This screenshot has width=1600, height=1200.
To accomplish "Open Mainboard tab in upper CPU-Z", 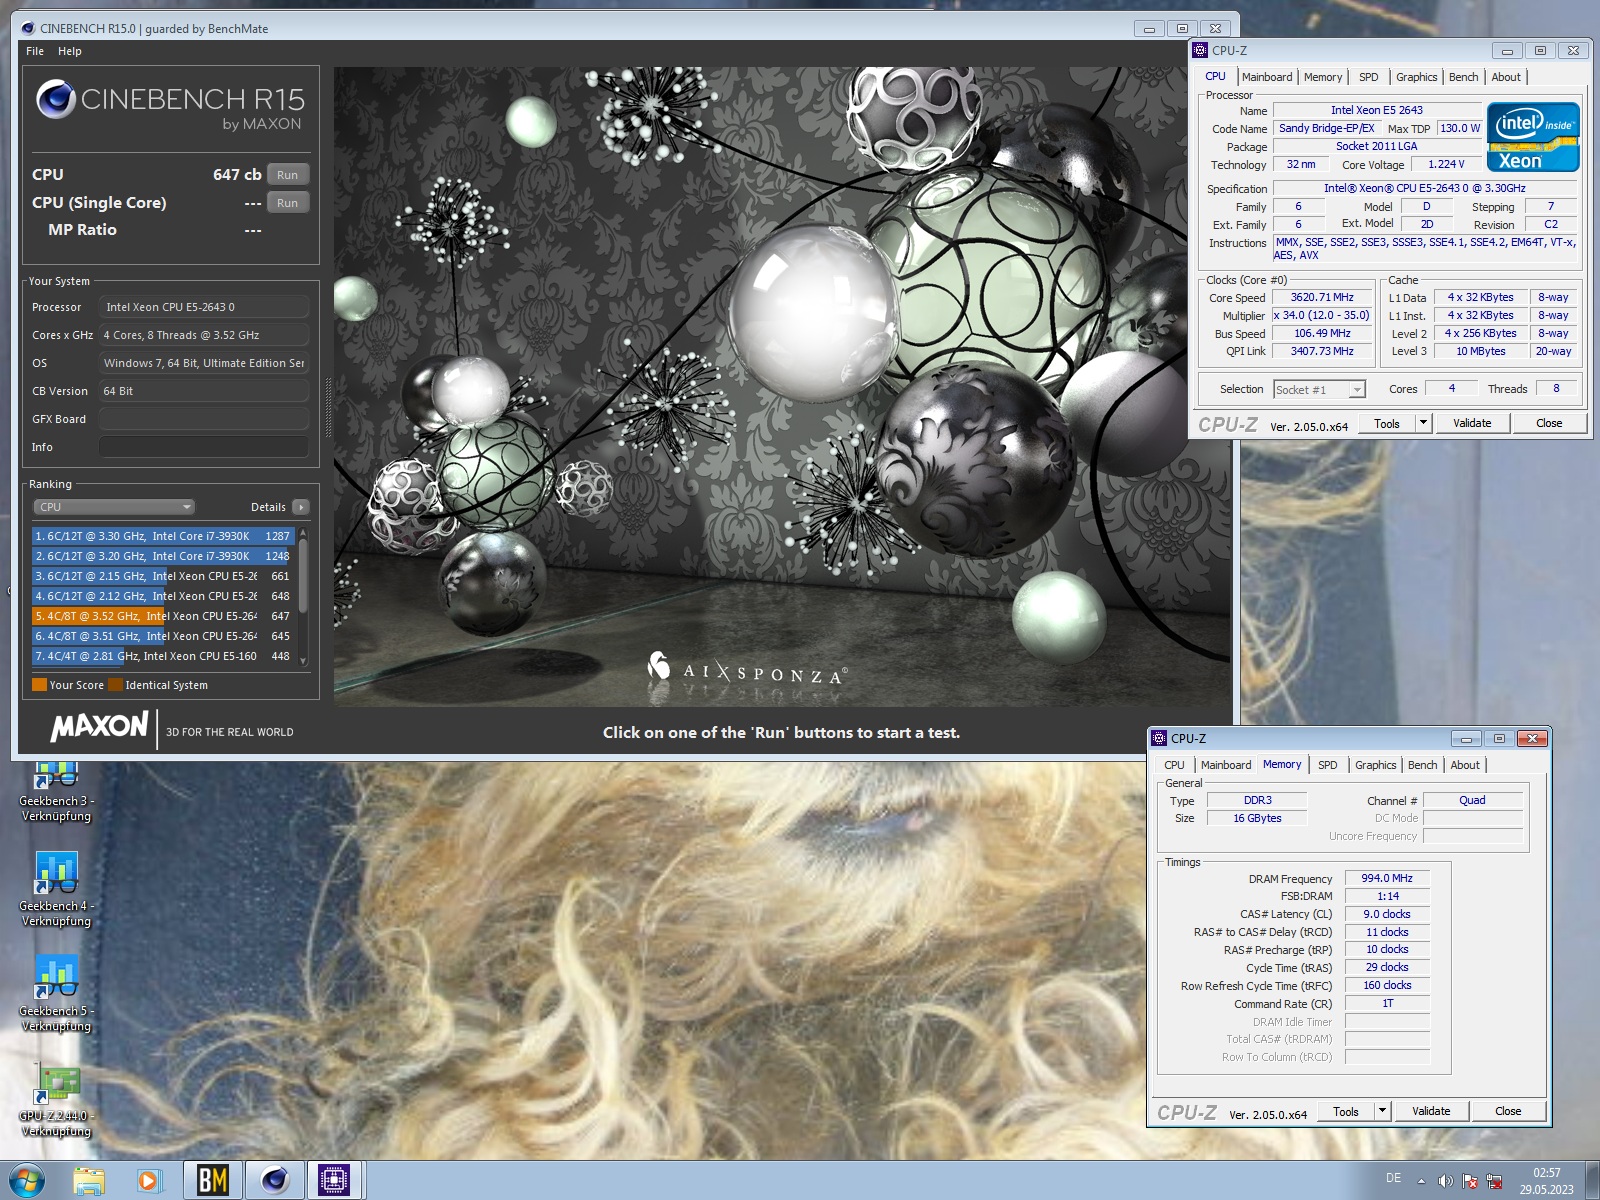I will tap(1267, 77).
